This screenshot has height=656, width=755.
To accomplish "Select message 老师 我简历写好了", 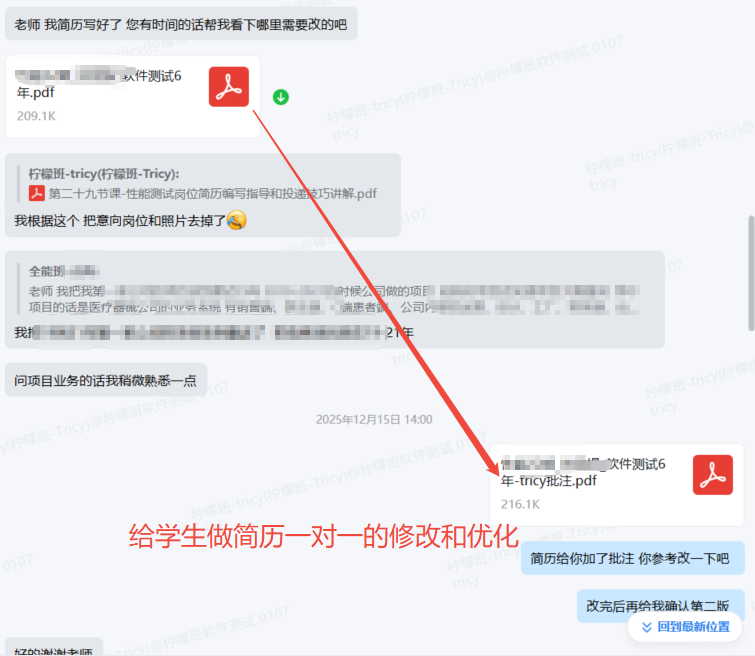I will click(181, 24).
